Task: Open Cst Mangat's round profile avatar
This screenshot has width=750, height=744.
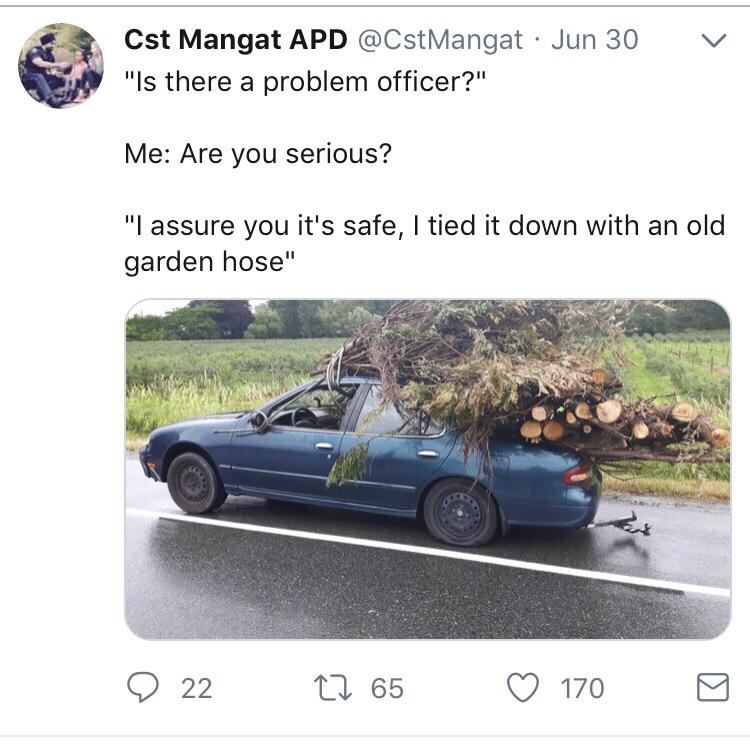Action: [x=61, y=66]
